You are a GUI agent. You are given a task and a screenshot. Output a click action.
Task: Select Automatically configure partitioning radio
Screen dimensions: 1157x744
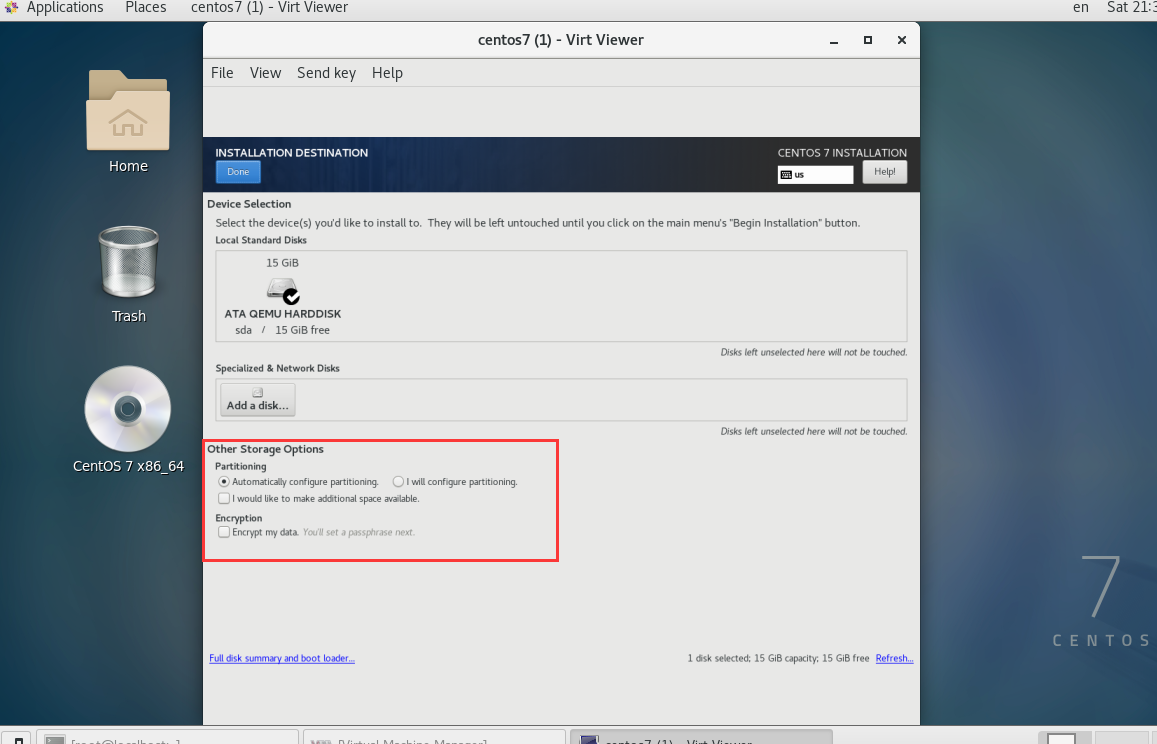[x=224, y=481]
